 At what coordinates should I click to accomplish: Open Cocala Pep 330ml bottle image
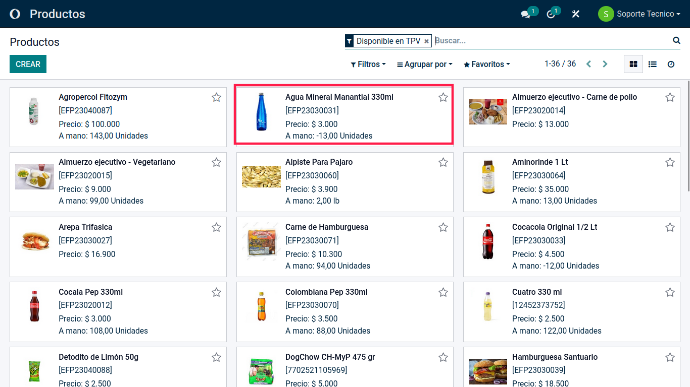(34, 306)
